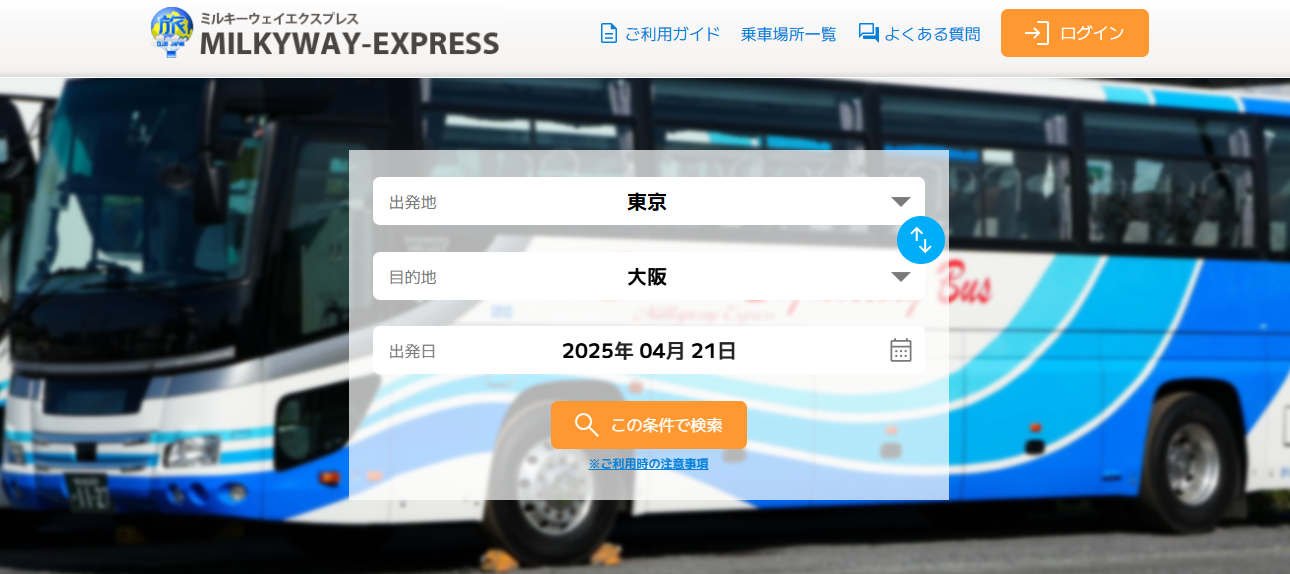Screen dimensions: 1290x574
Task: Click the date field 2025年 04月 21日
Action: tap(649, 350)
